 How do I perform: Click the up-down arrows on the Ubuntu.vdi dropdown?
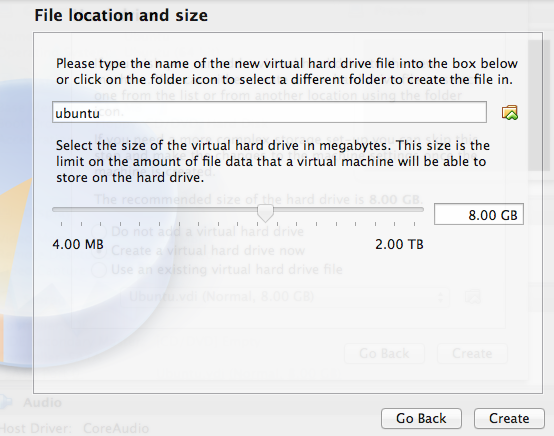[x=440, y=297]
